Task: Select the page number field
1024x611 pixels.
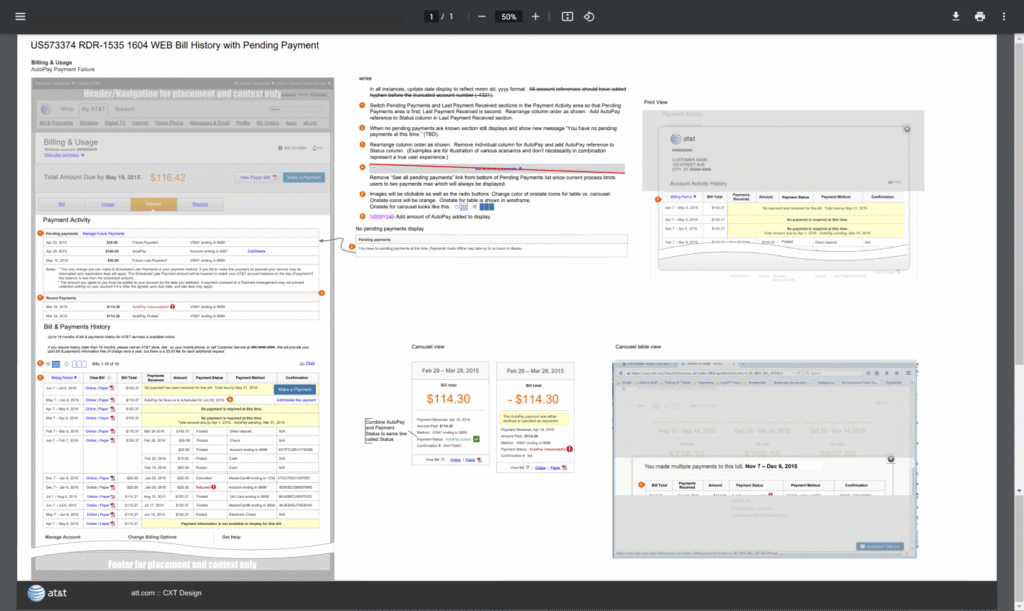Action: (431, 16)
